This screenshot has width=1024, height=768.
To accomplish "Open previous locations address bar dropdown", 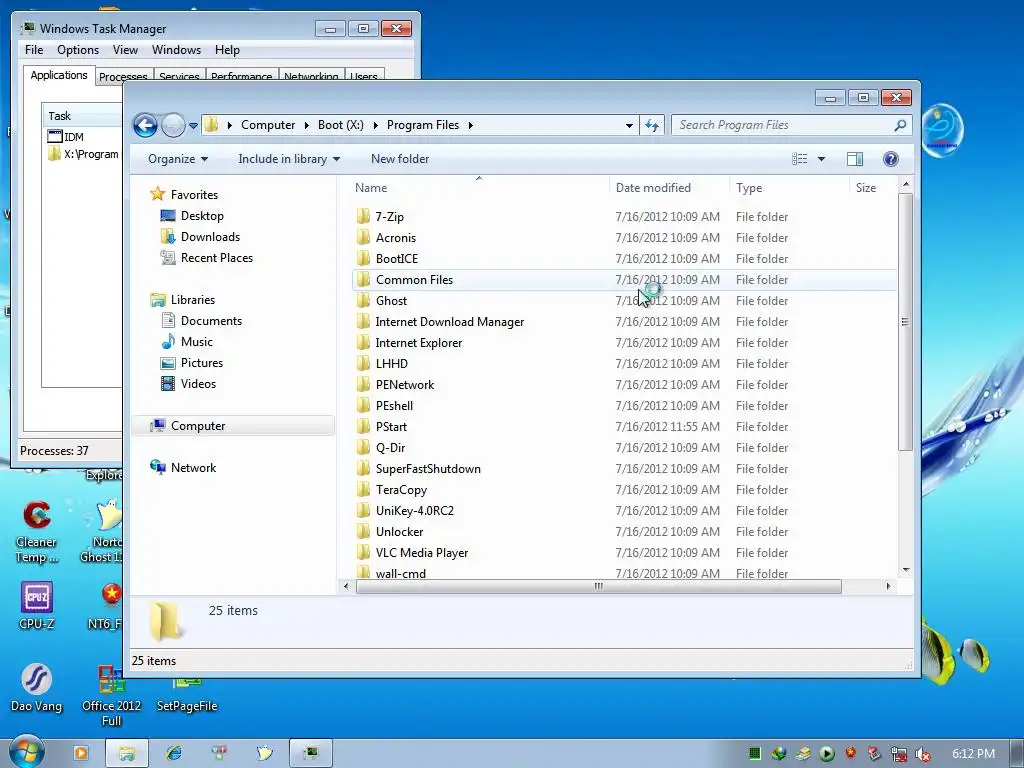I will 629,125.
